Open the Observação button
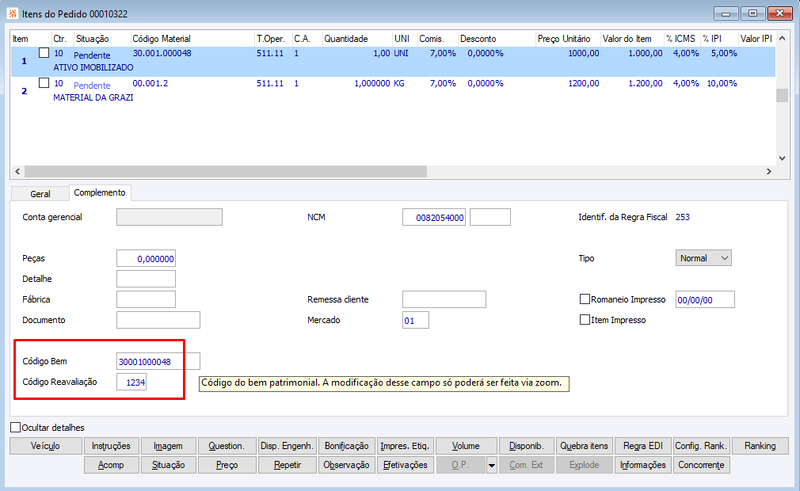Viewport: 800px width, 491px height. pos(346,465)
